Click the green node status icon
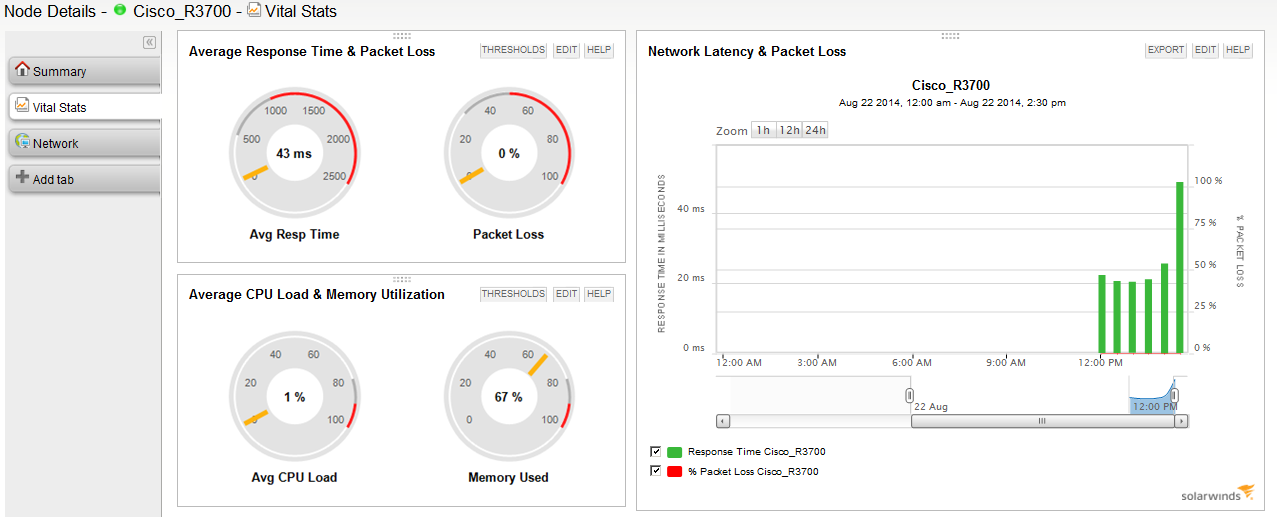The image size is (1277, 517). pos(120,11)
